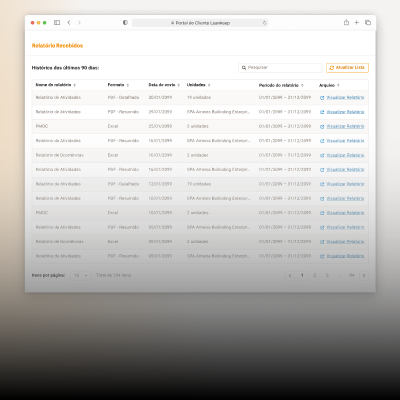Click the Período do relatório column header
400x400 pixels.
pos(279,85)
